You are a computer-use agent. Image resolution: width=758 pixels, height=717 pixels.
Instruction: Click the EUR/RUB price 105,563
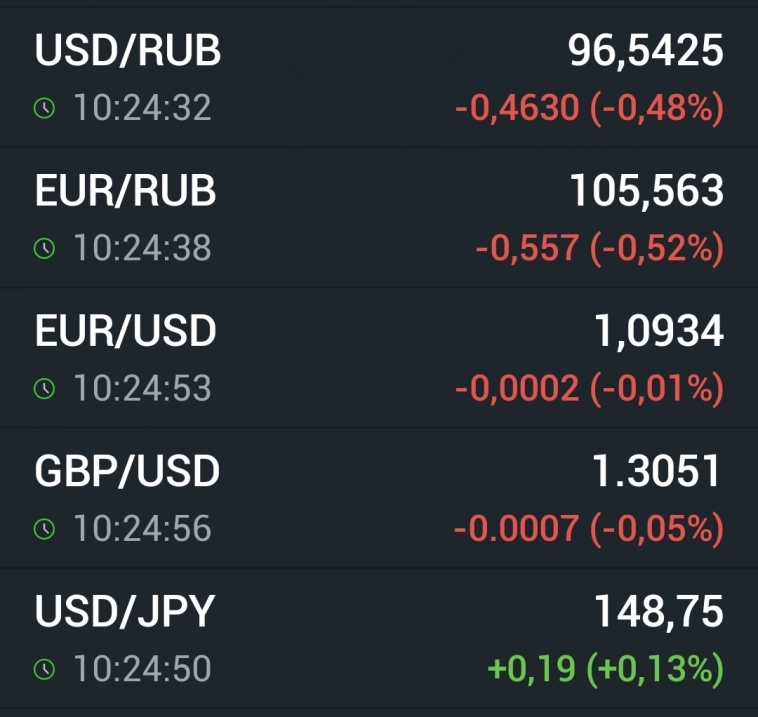(x=646, y=191)
